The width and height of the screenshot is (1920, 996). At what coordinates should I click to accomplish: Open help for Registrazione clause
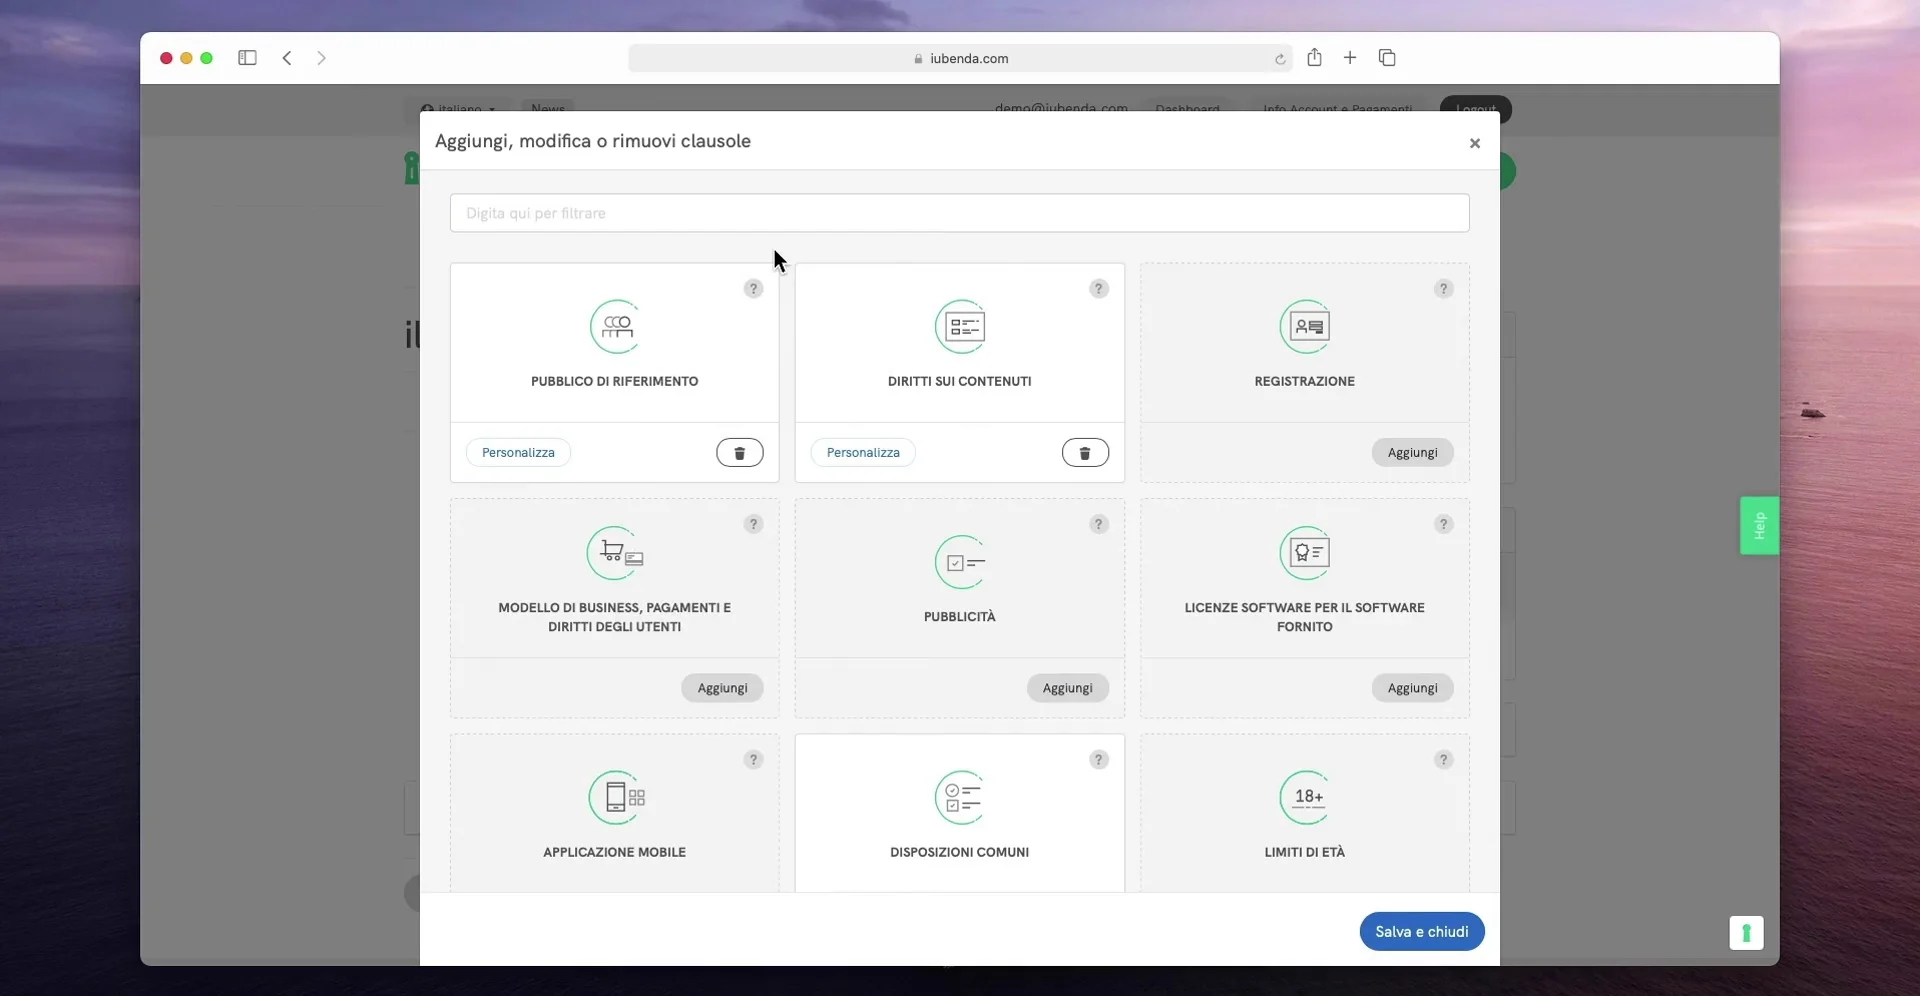tap(1444, 289)
